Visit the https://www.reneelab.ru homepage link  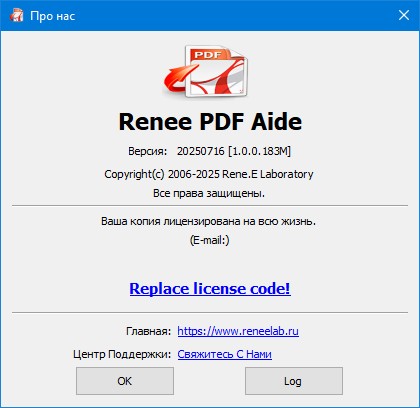(x=238, y=331)
